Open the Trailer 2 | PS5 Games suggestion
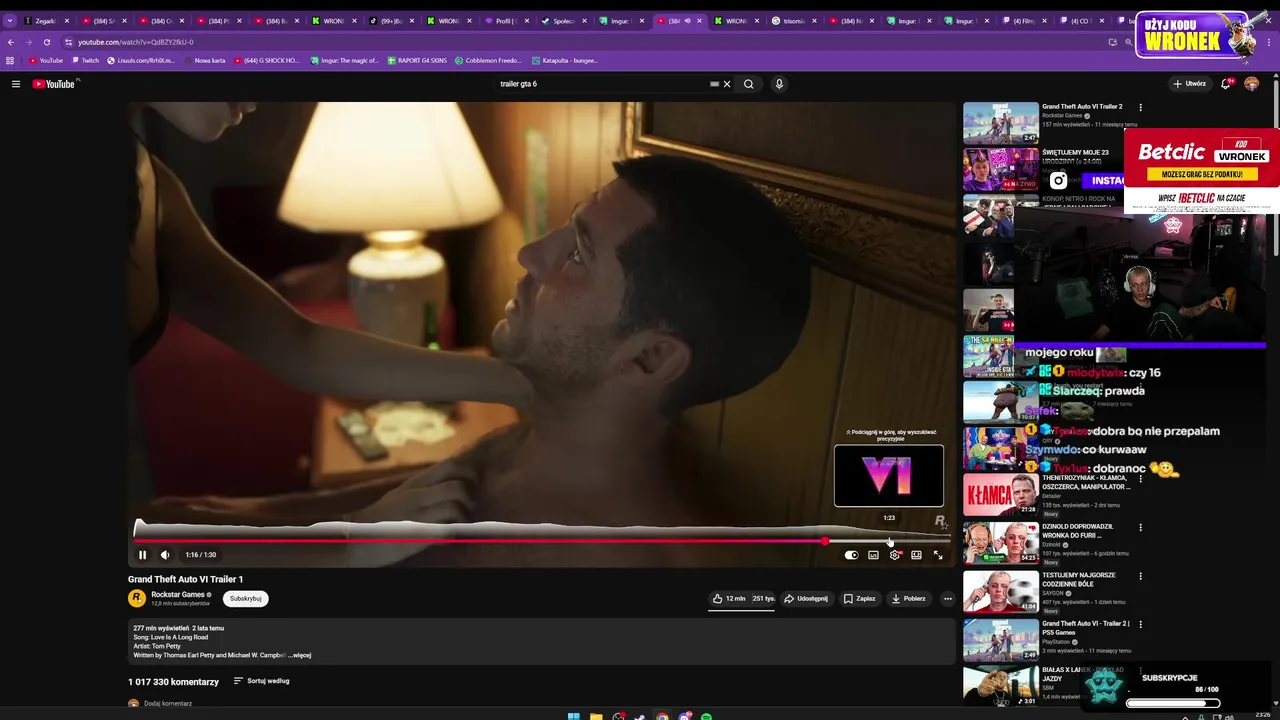The width and height of the screenshot is (1280, 720). [x=1085, y=628]
